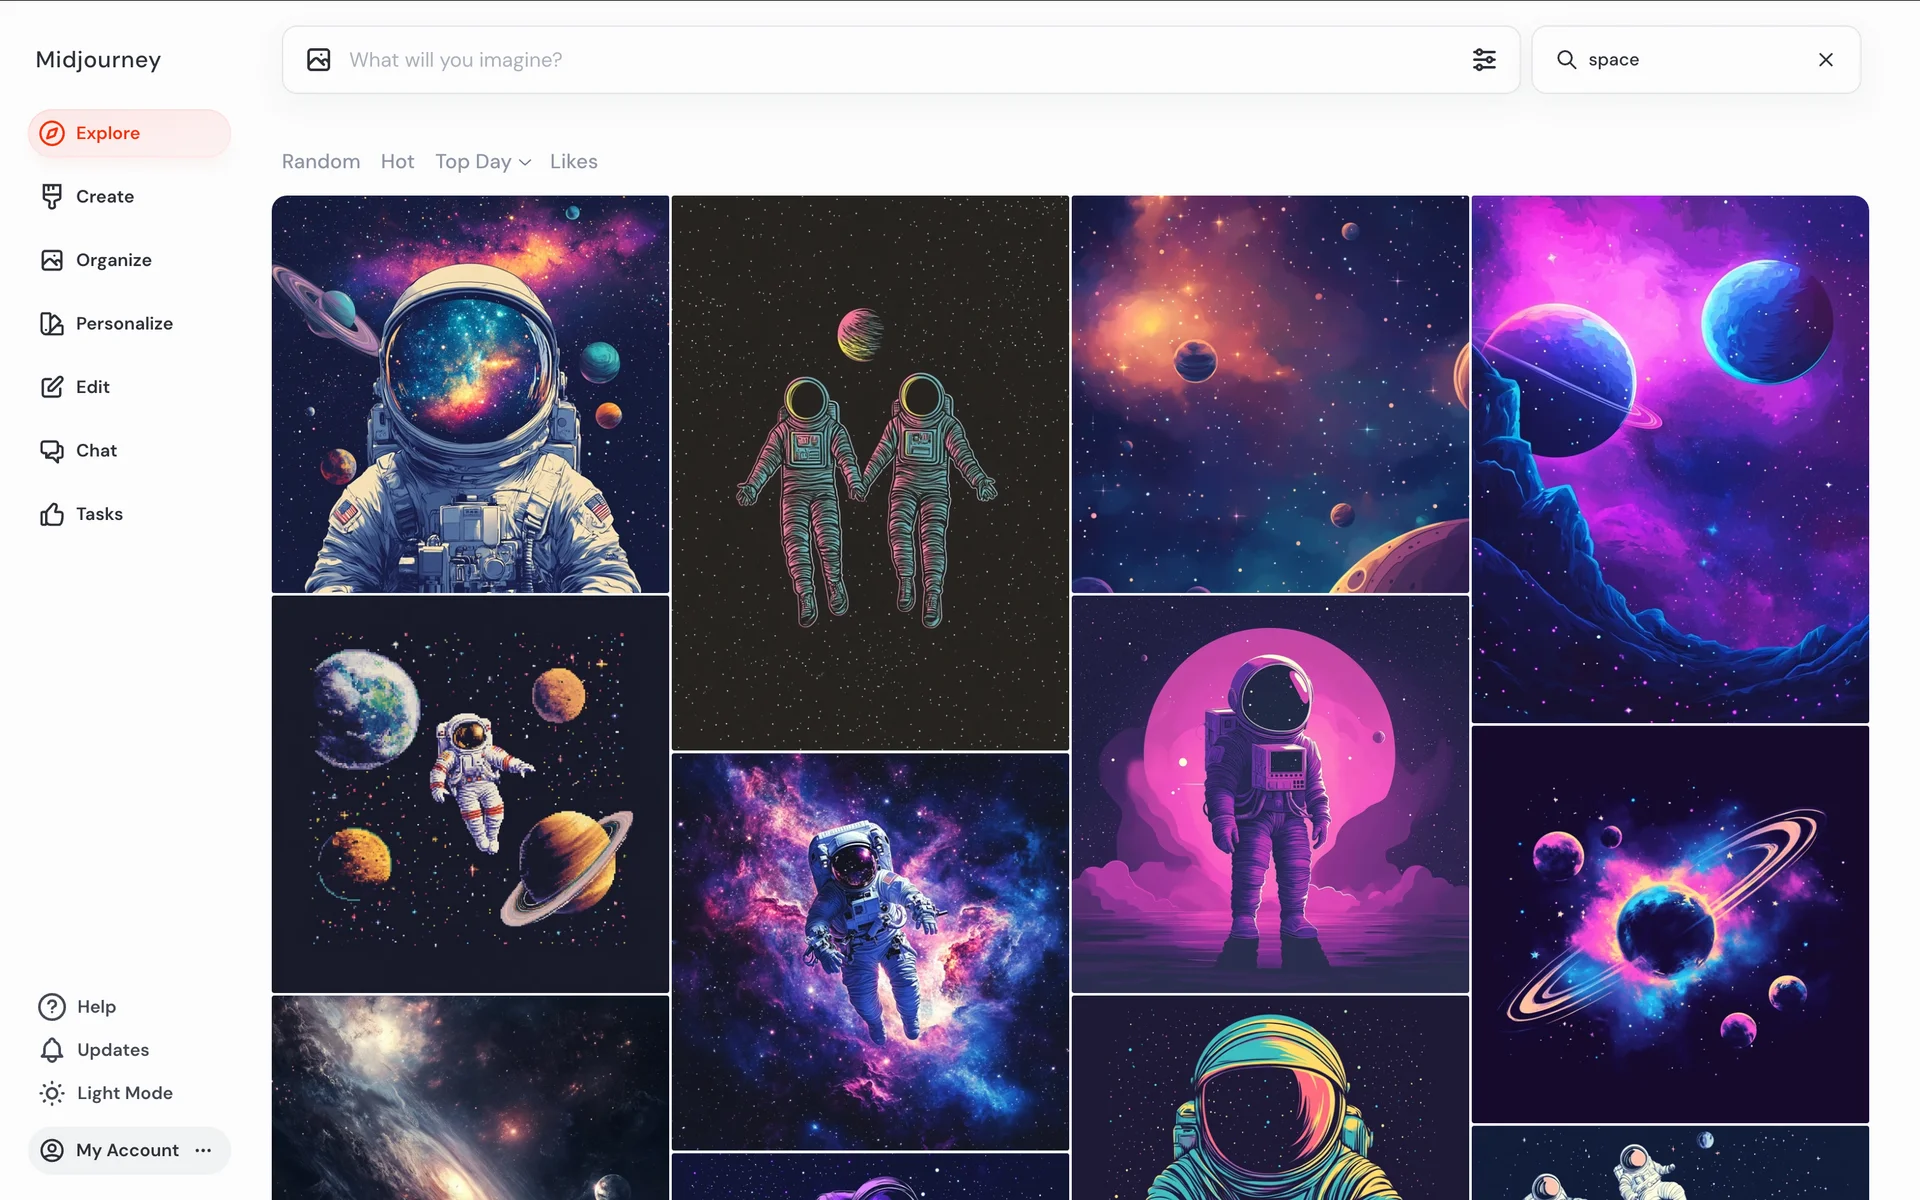
Task: Click the Organize image icon
Action: pos(52,260)
